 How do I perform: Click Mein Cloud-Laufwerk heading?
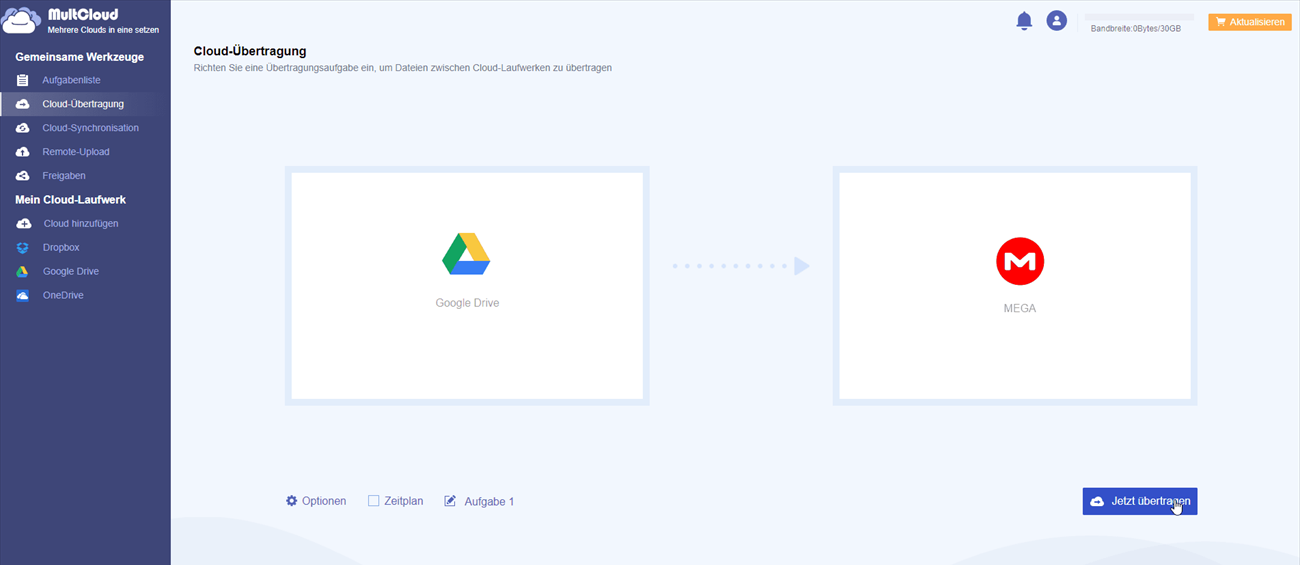pos(70,200)
